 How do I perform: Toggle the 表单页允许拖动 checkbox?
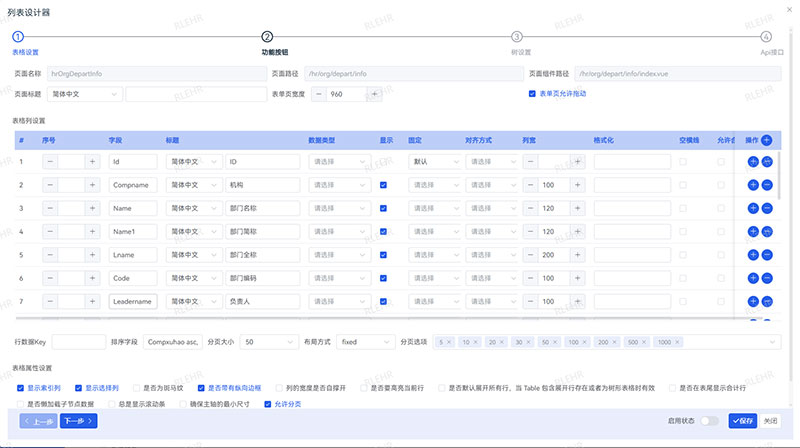[x=532, y=94]
